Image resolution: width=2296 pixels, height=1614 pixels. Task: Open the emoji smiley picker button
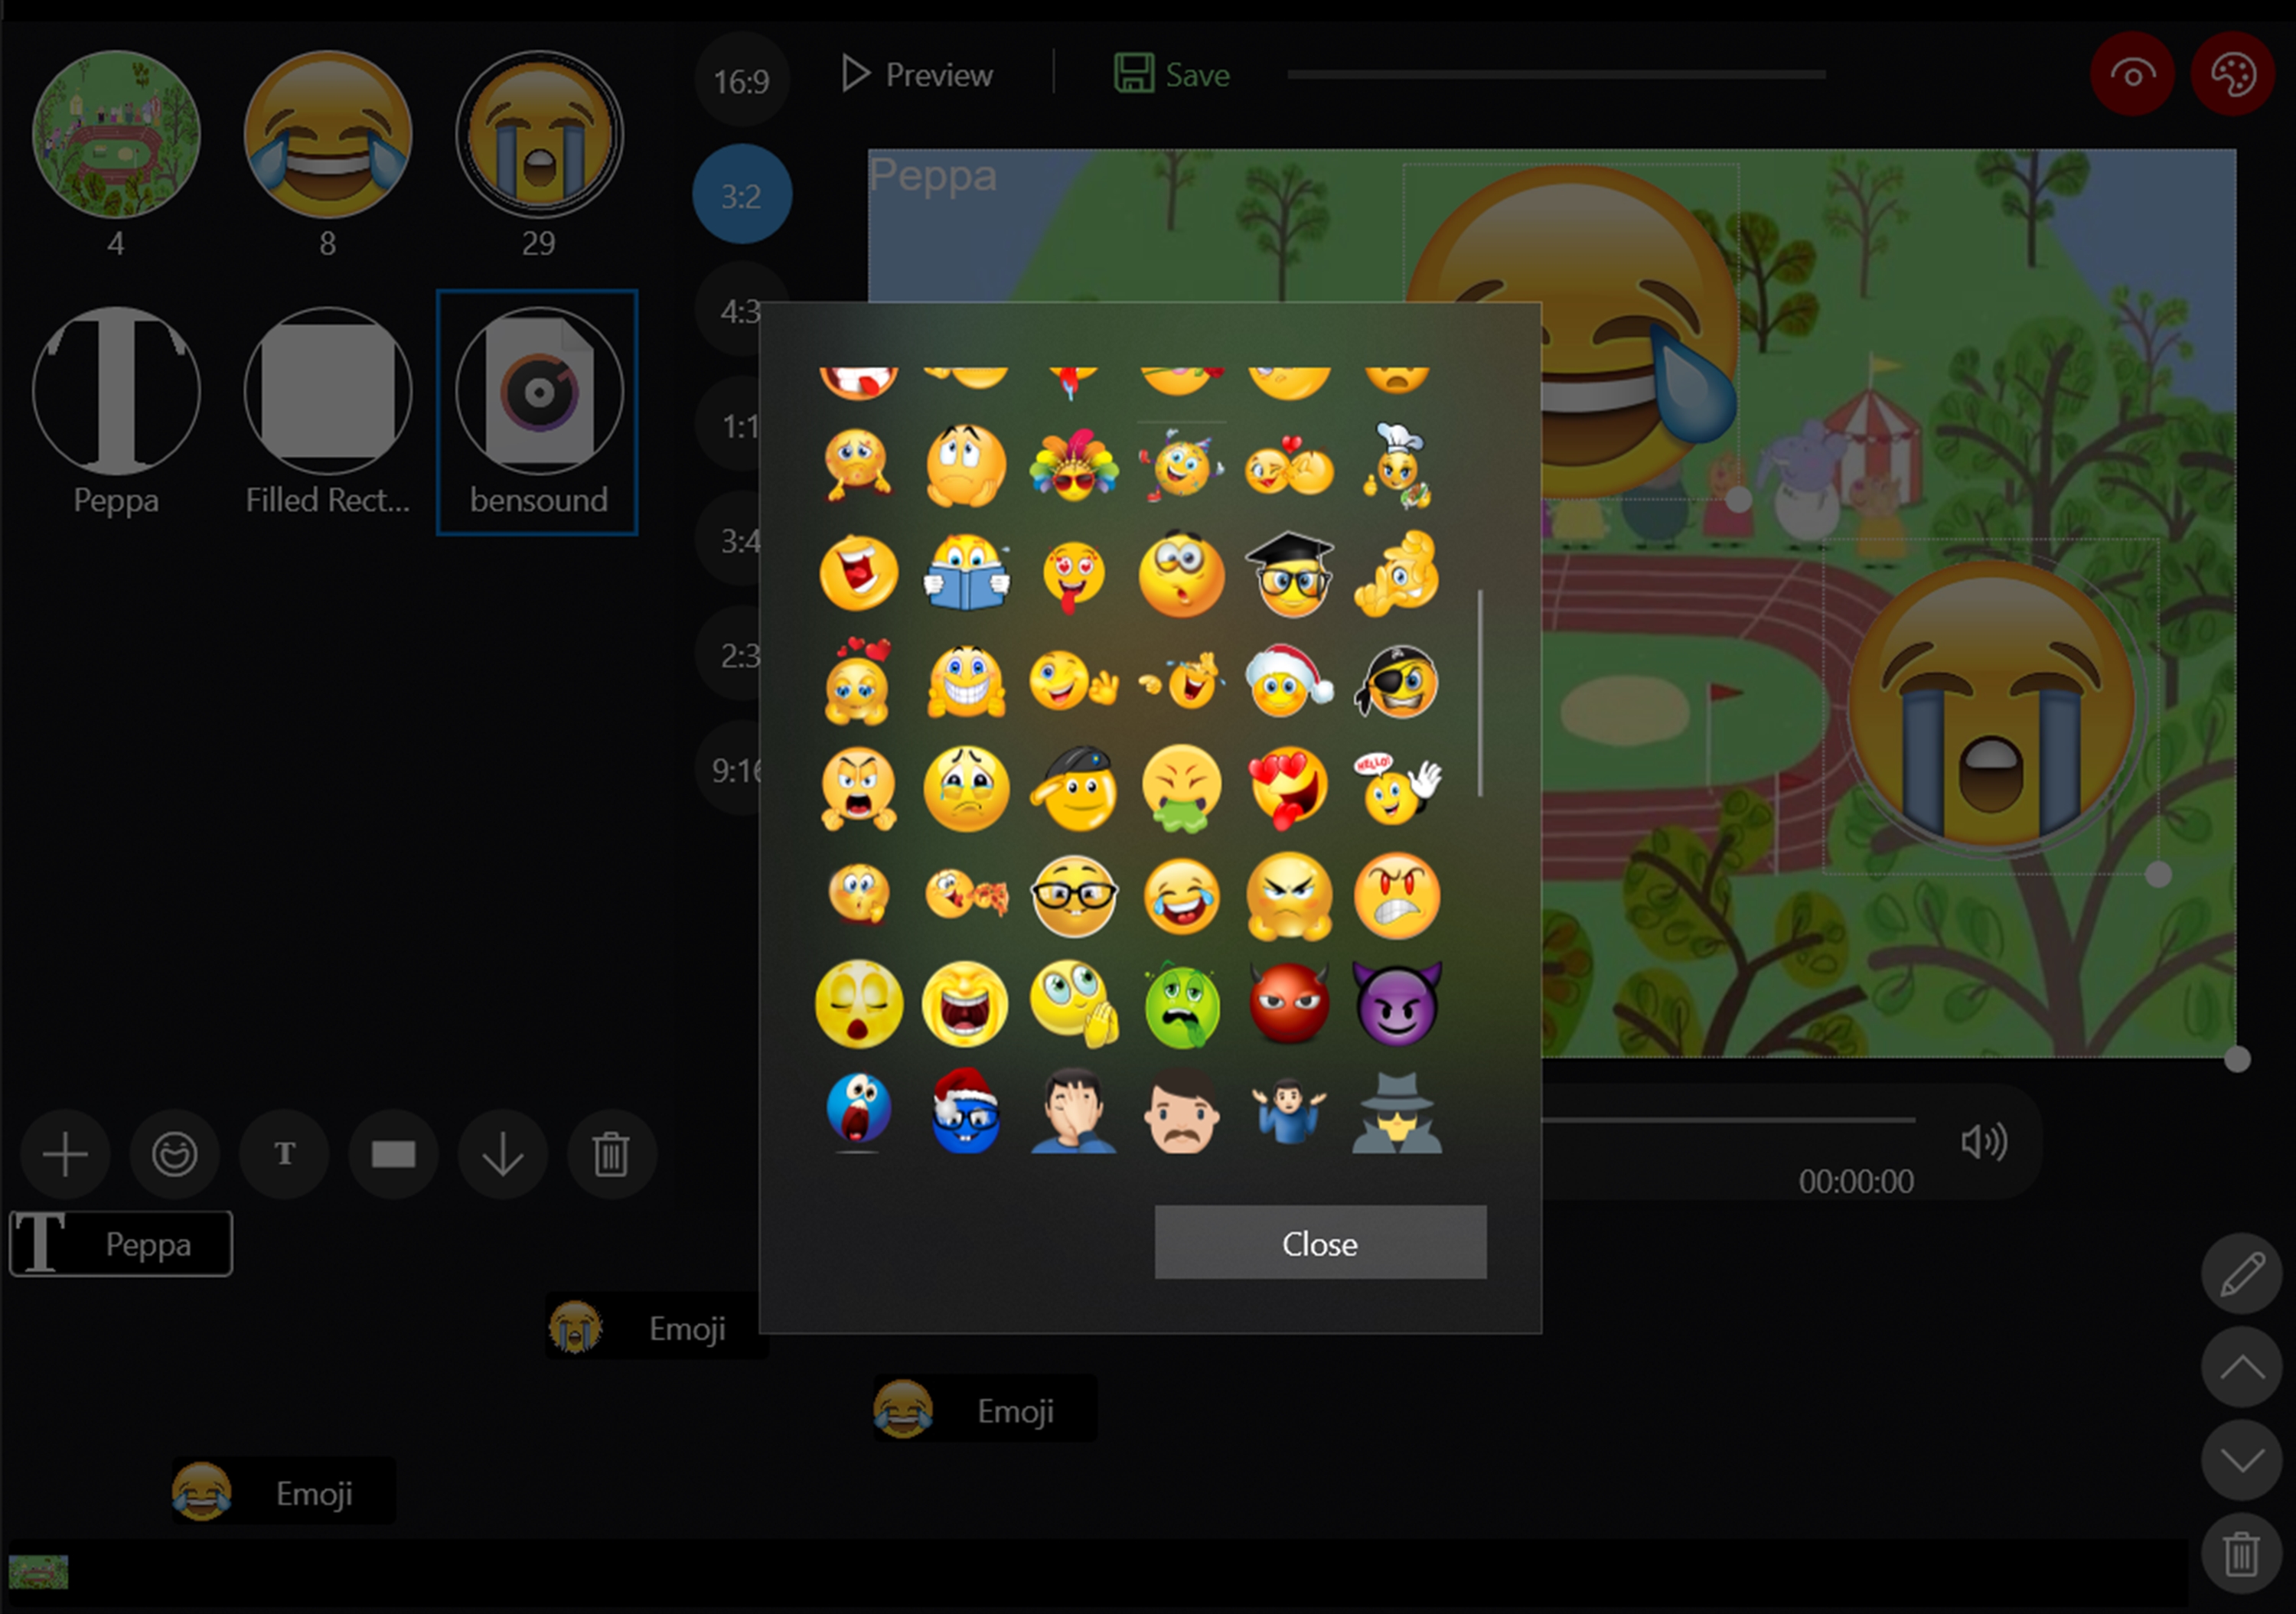point(174,1155)
